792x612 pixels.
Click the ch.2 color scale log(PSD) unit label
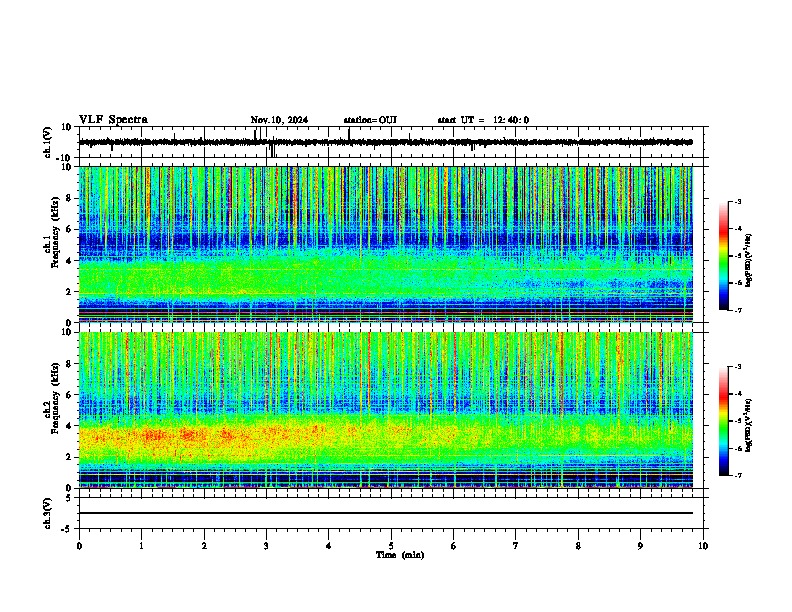pyautogui.click(x=749, y=425)
